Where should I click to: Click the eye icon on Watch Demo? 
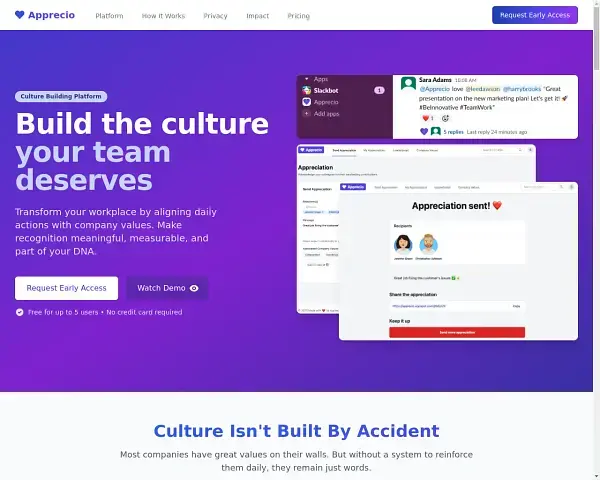click(194, 288)
